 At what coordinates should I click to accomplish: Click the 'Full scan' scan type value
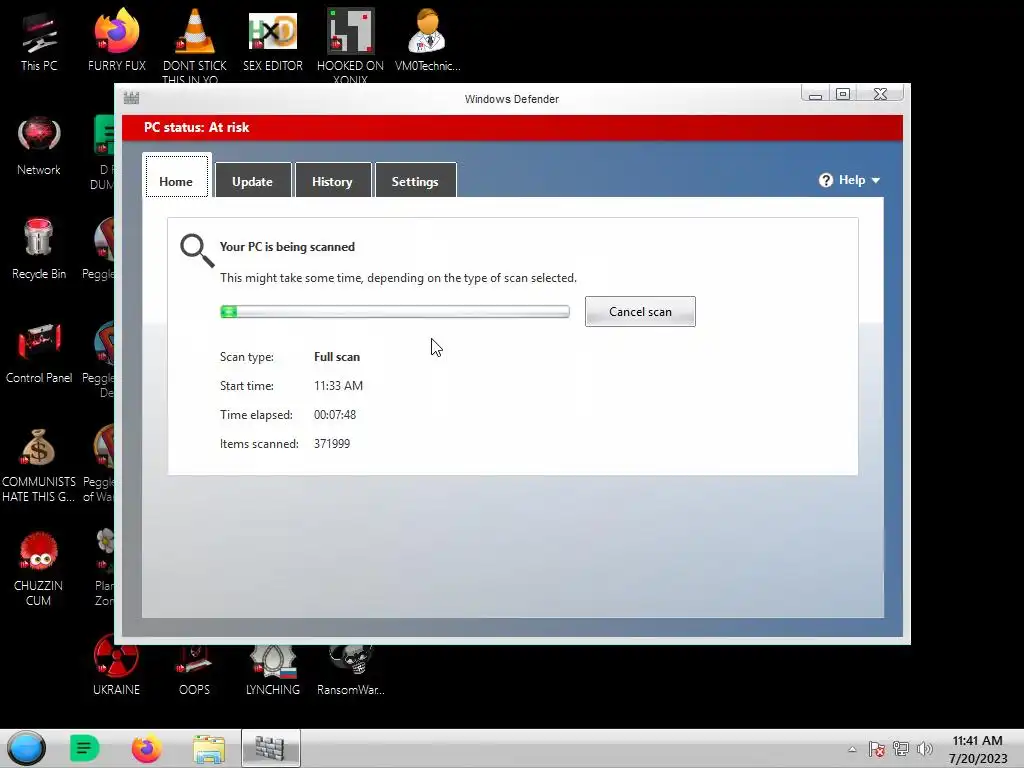[337, 357]
